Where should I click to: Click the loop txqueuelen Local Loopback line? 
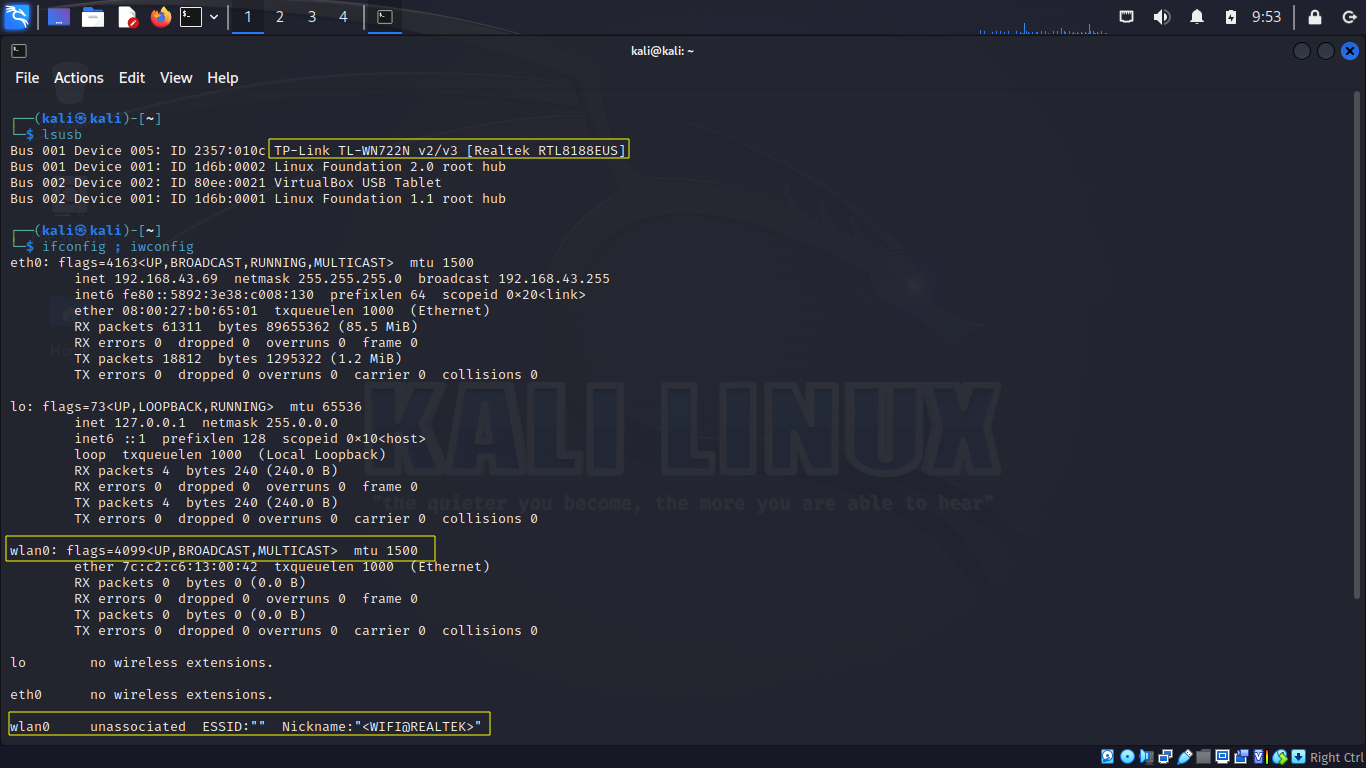coord(230,454)
